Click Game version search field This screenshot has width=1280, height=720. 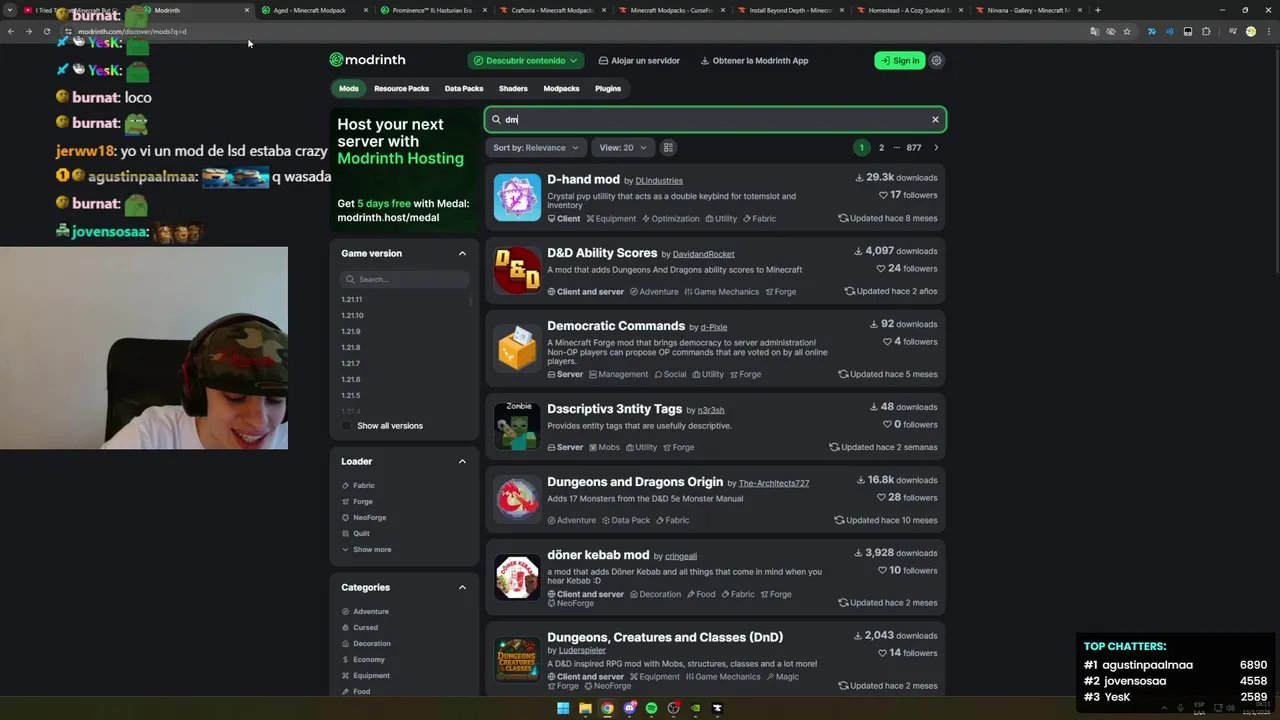pos(404,279)
